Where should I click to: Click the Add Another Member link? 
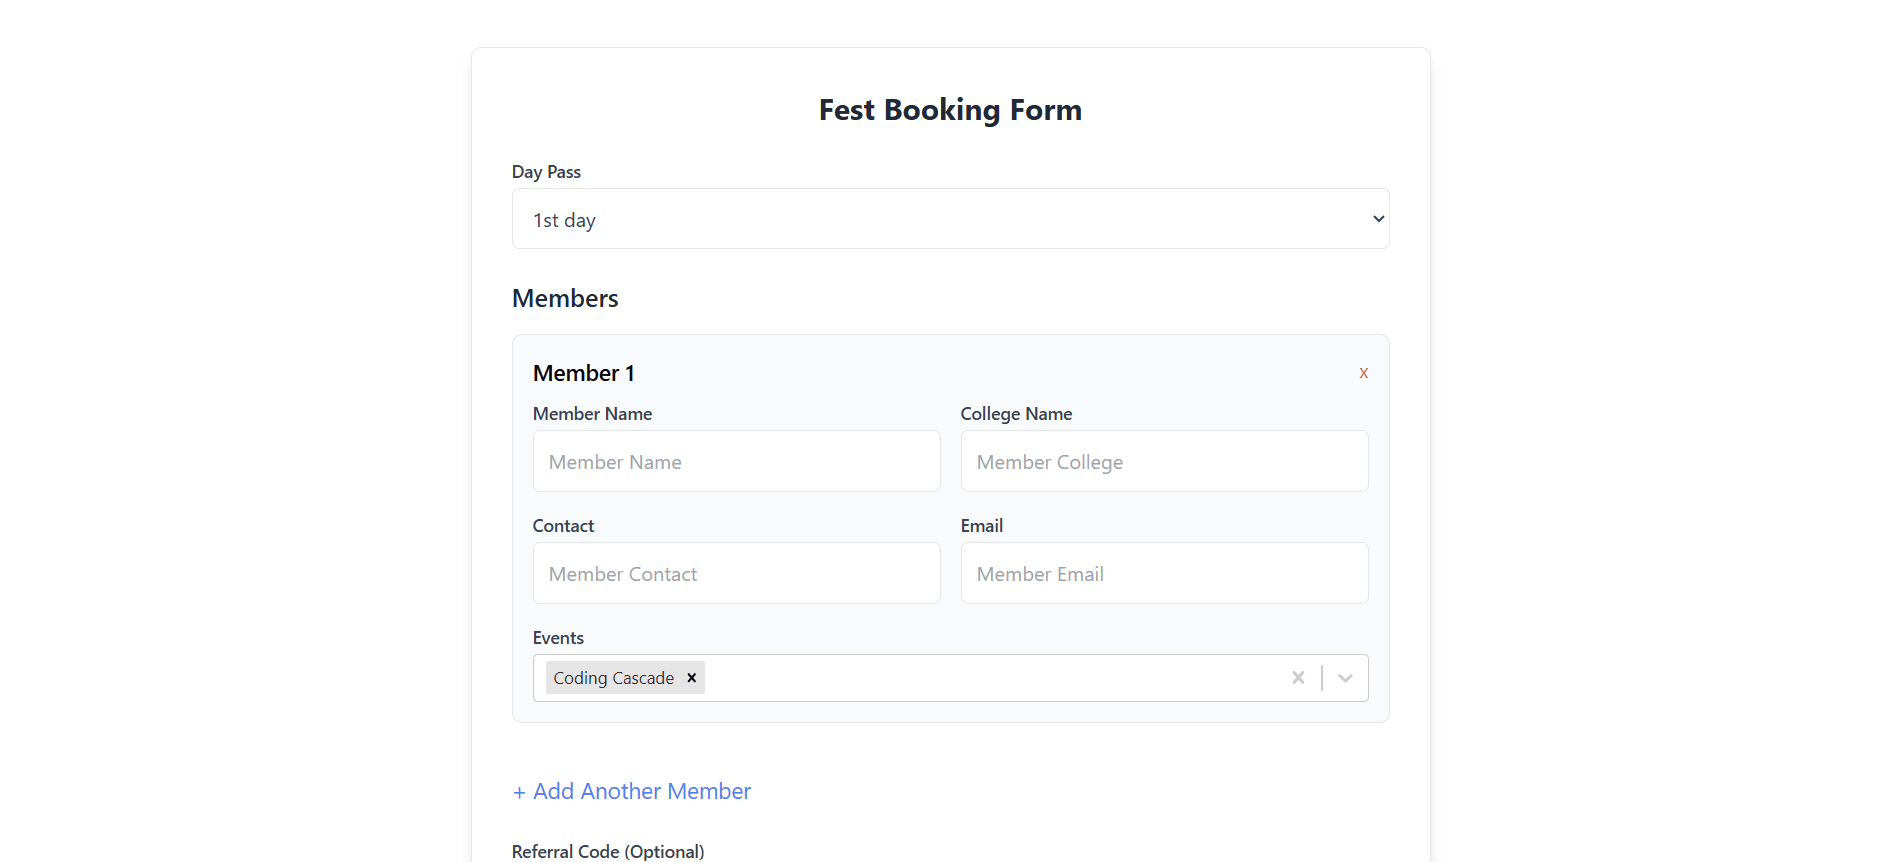pyautogui.click(x=641, y=791)
